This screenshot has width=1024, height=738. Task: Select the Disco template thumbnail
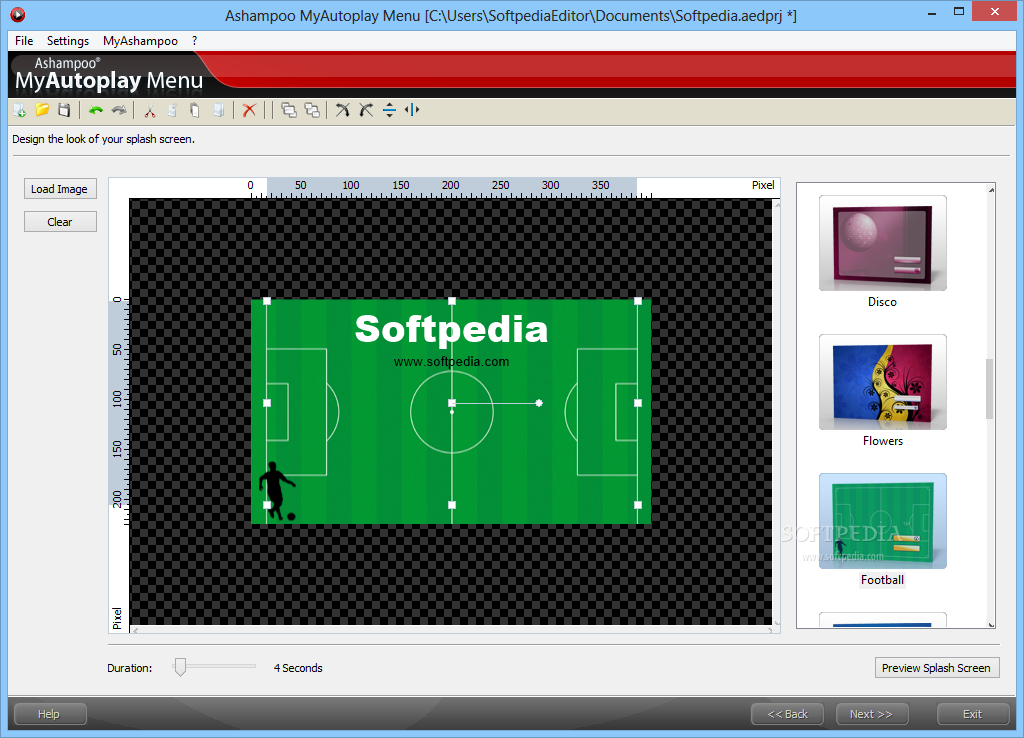pos(882,243)
